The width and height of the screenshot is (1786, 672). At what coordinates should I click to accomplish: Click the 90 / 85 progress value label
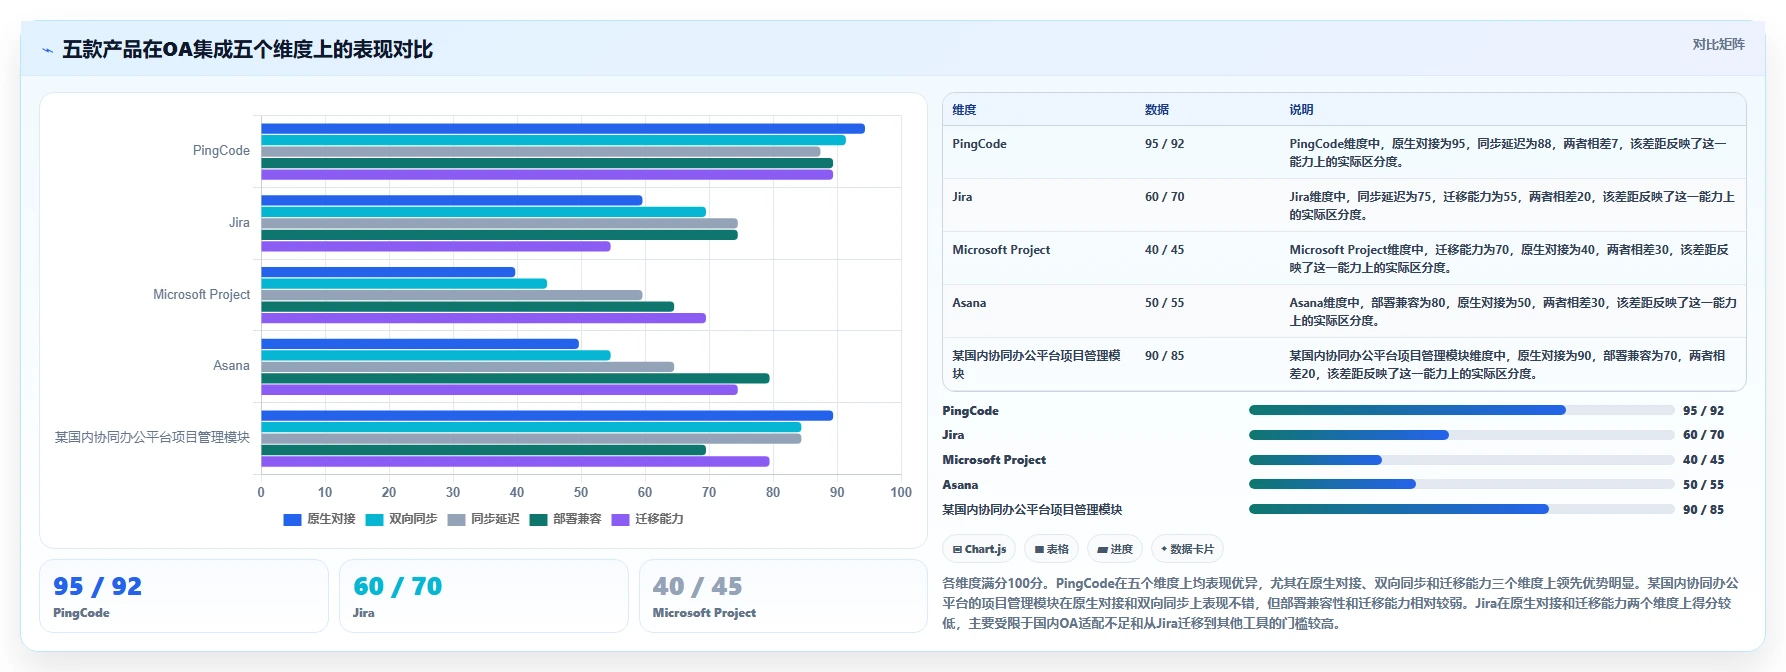1703,510
